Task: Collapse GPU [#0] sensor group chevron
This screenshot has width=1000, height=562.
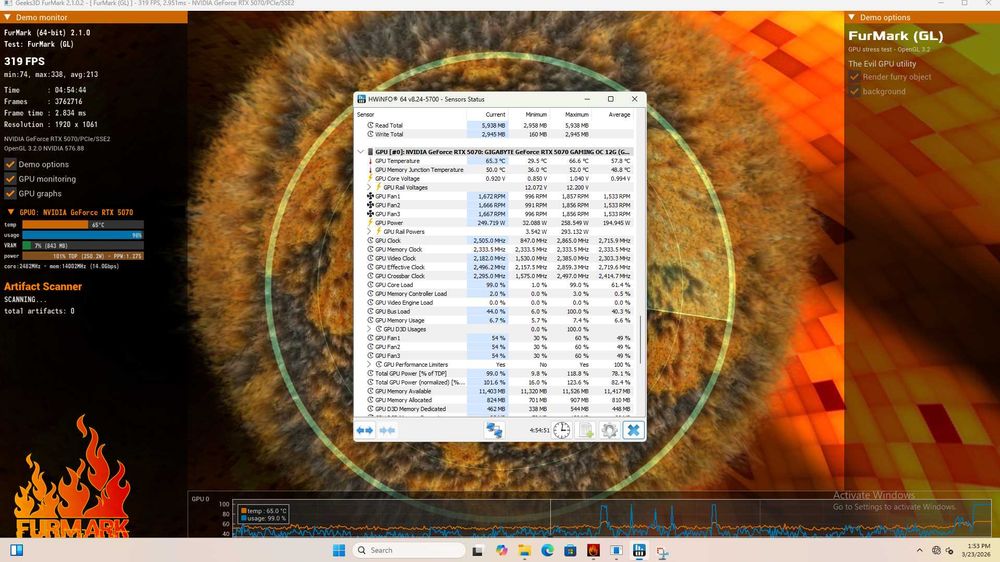Action: pos(361,152)
